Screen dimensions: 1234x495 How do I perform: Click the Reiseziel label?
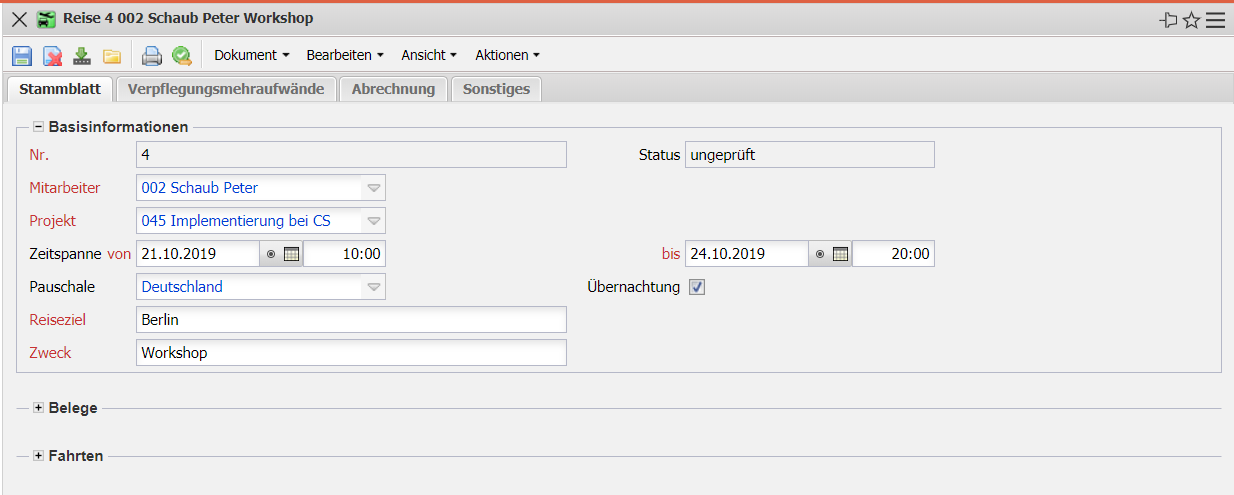click(58, 320)
